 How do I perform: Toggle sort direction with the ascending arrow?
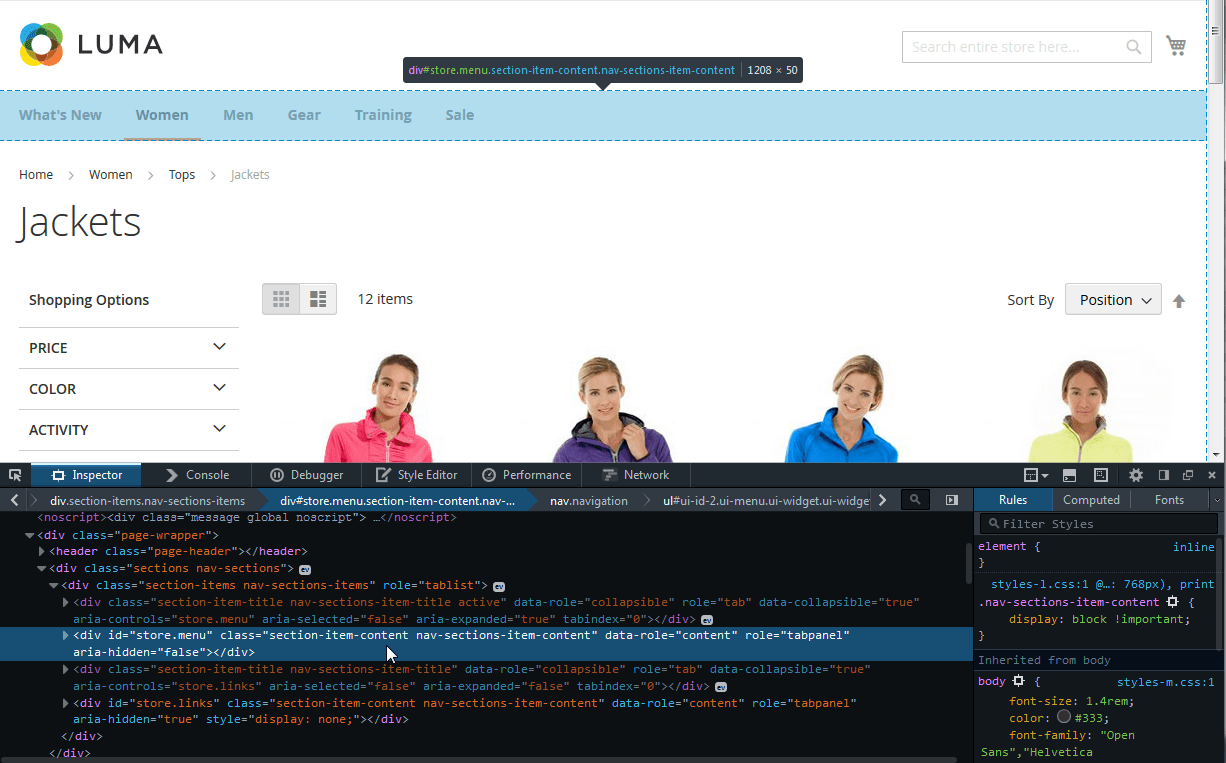coord(1179,299)
